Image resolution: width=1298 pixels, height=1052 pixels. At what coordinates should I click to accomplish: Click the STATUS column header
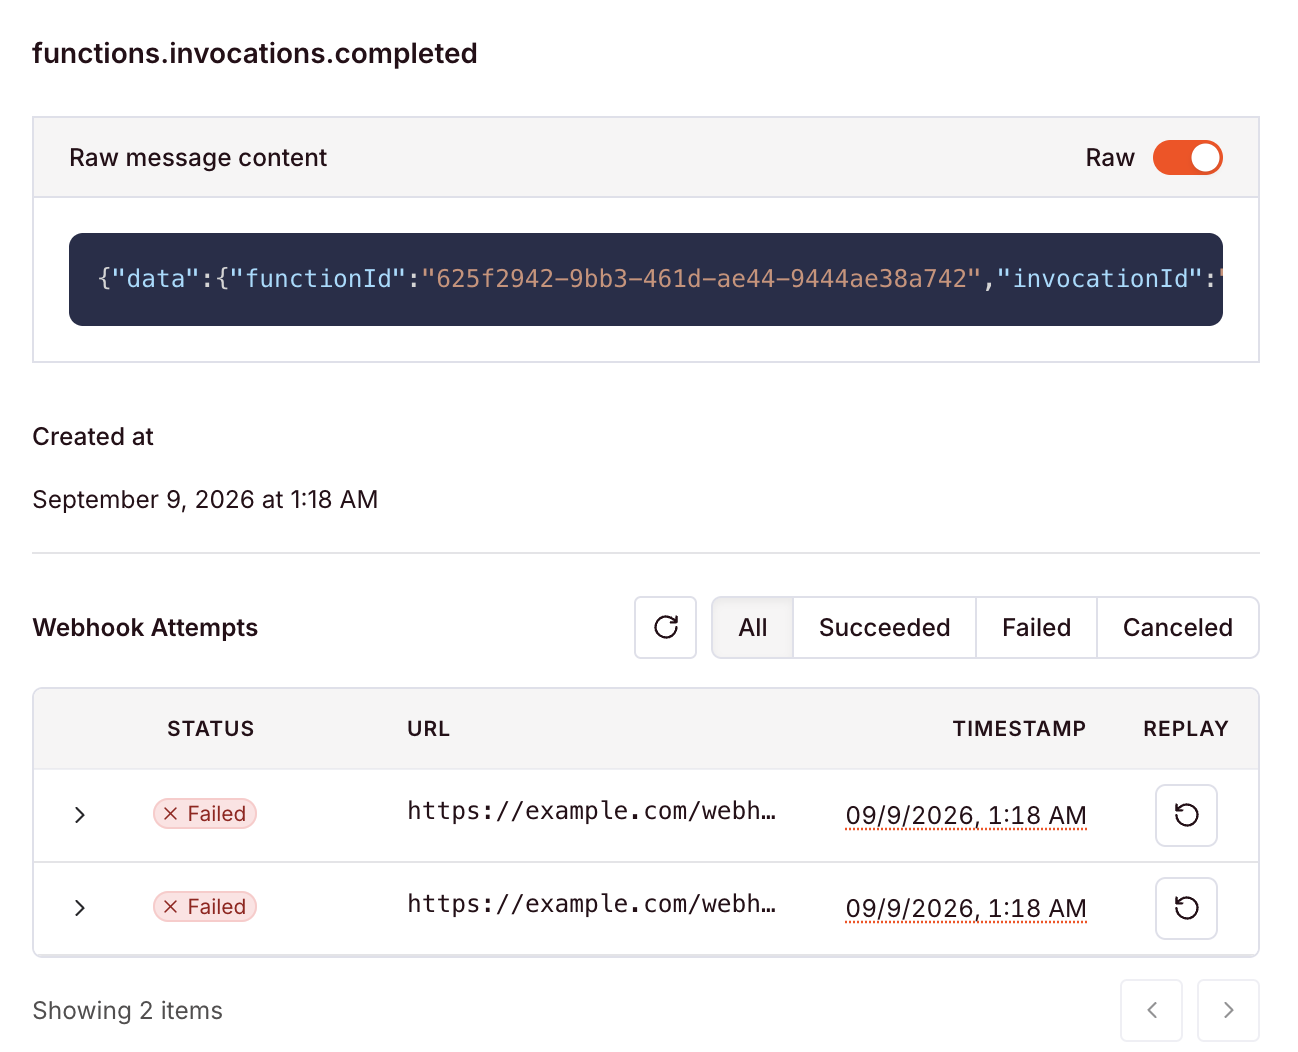pos(211,729)
